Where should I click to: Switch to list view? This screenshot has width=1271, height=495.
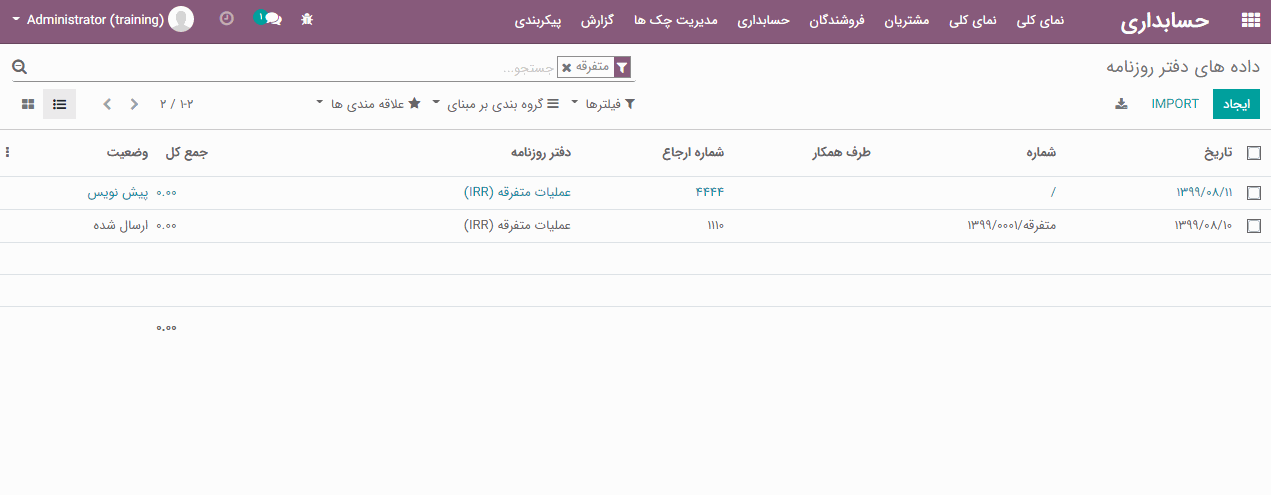[59, 104]
